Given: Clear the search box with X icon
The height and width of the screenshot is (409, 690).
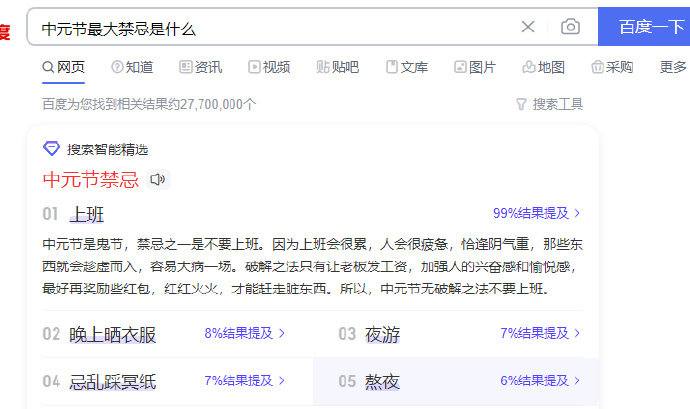Looking at the screenshot, I should pos(528,27).
